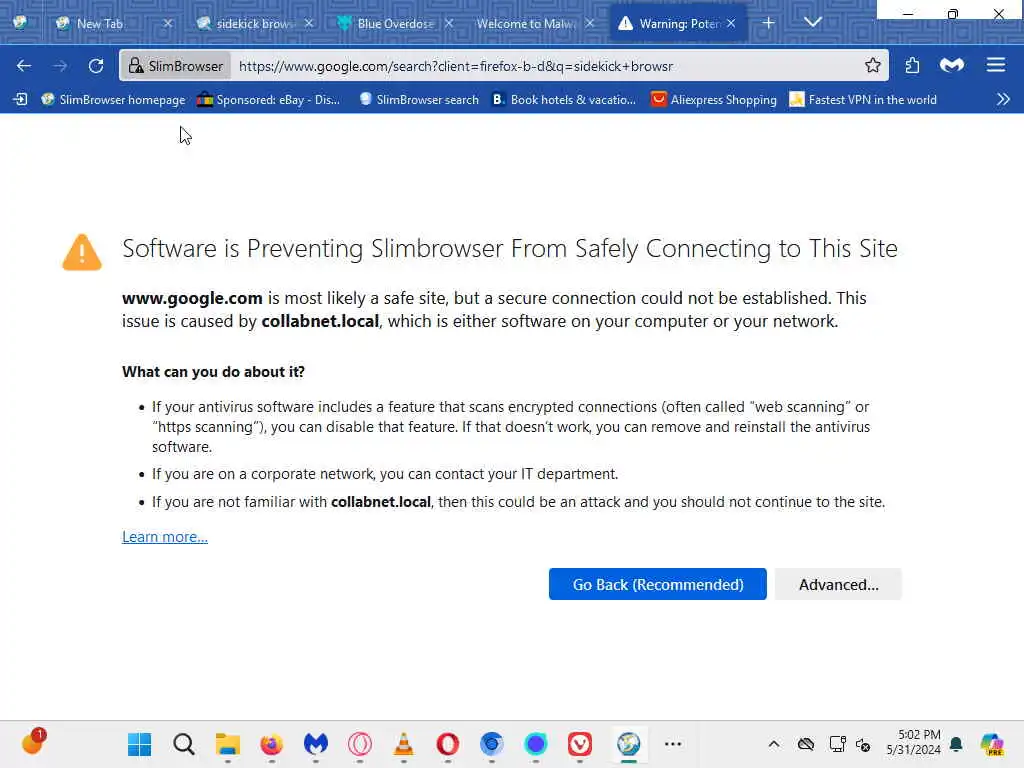The width and height of the screenshot is (1024, 768).
Task: Open Aliexpress Shopping bookmark
Action: point(714,99)
